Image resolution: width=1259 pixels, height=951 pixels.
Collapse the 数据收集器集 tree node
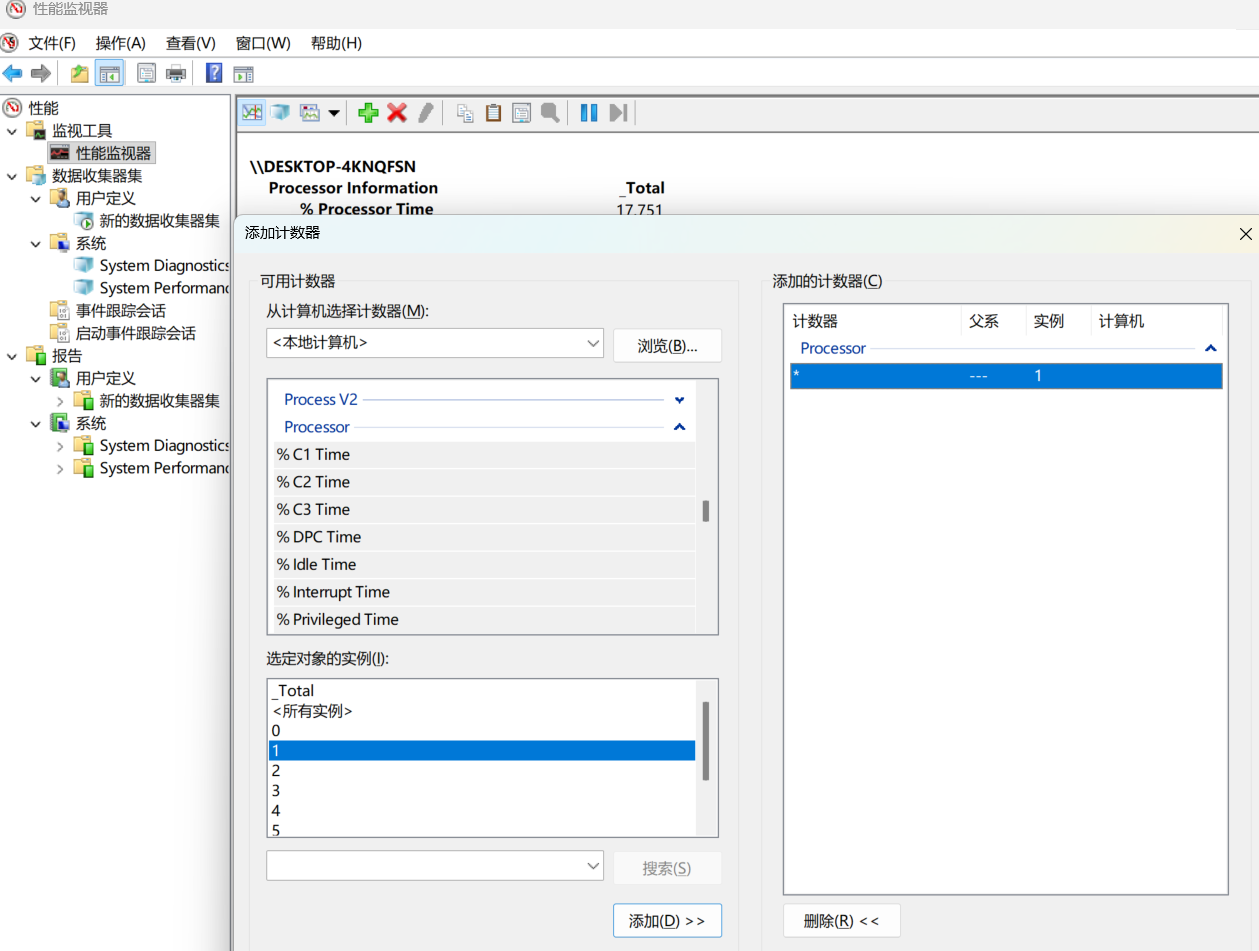pyautogui.click(x=13, y=176)
